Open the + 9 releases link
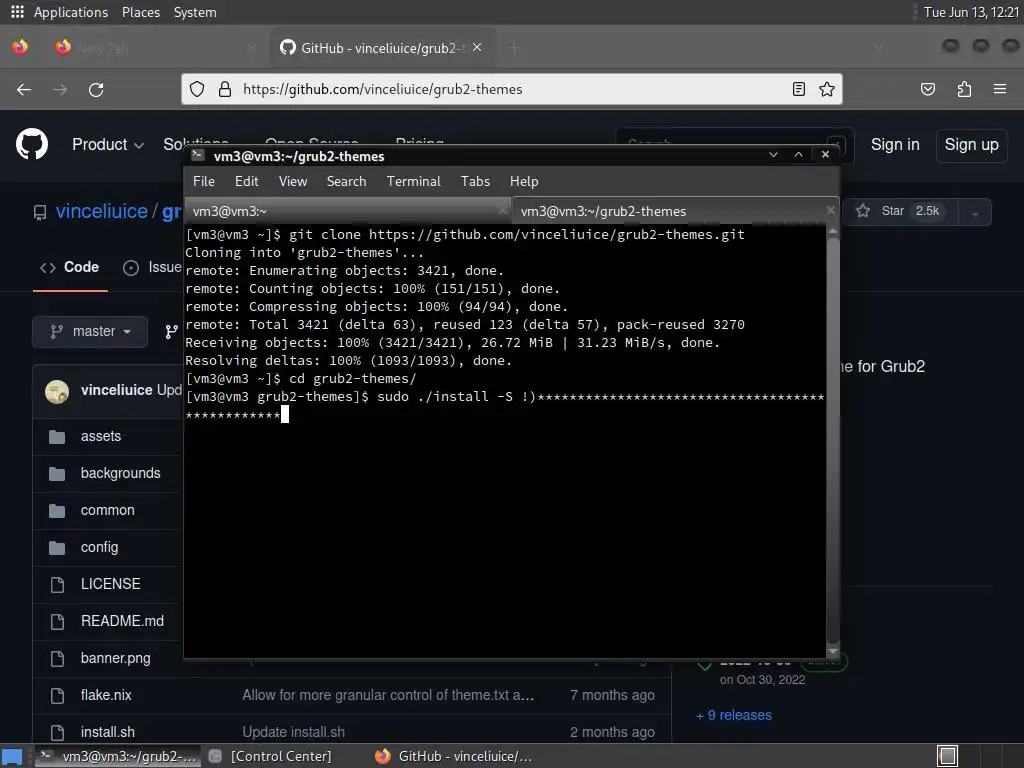The image size is (1024, 768). (x=734, y=716)
